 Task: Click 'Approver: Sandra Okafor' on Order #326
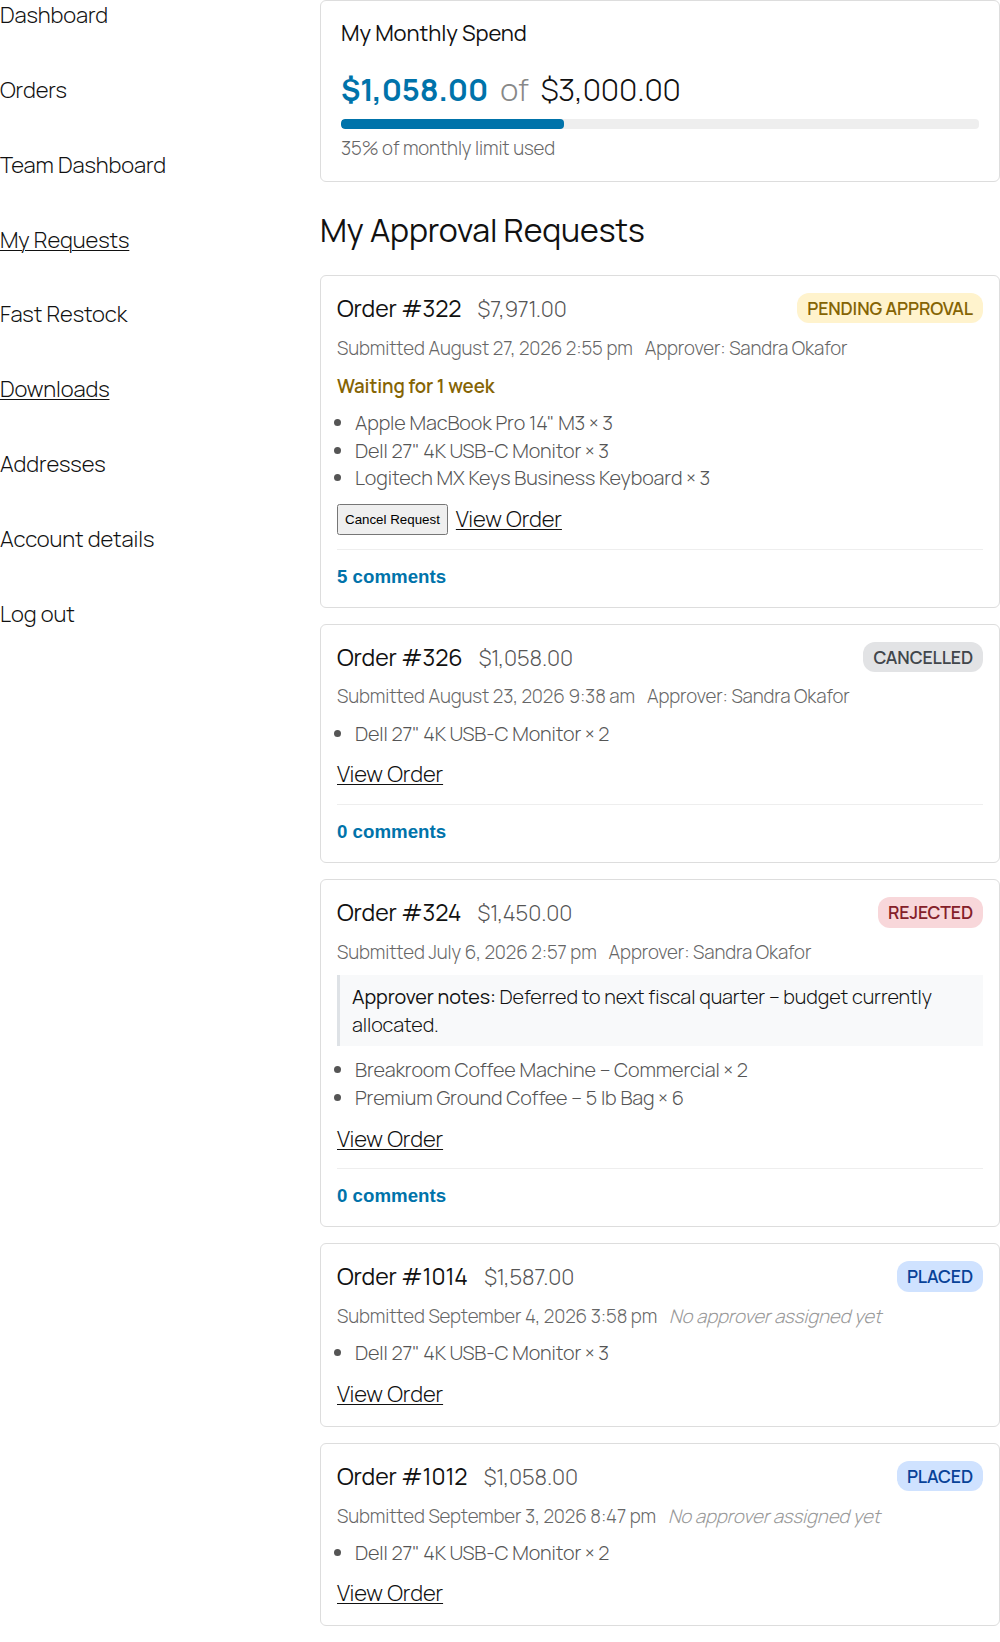(x=748, y=696)
